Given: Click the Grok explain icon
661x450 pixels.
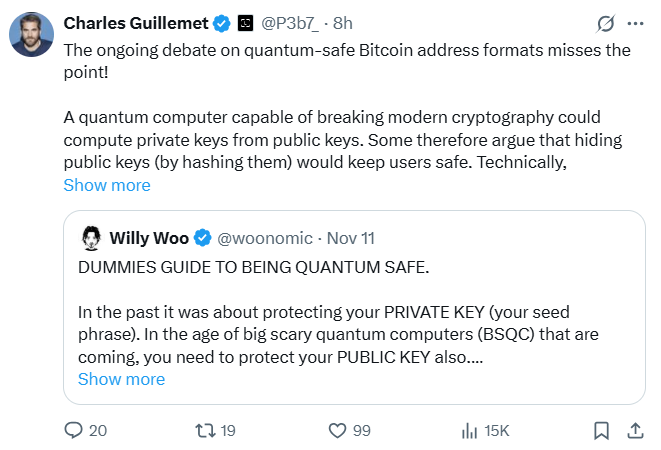Looking at the screenshot, I should [605, 23].
